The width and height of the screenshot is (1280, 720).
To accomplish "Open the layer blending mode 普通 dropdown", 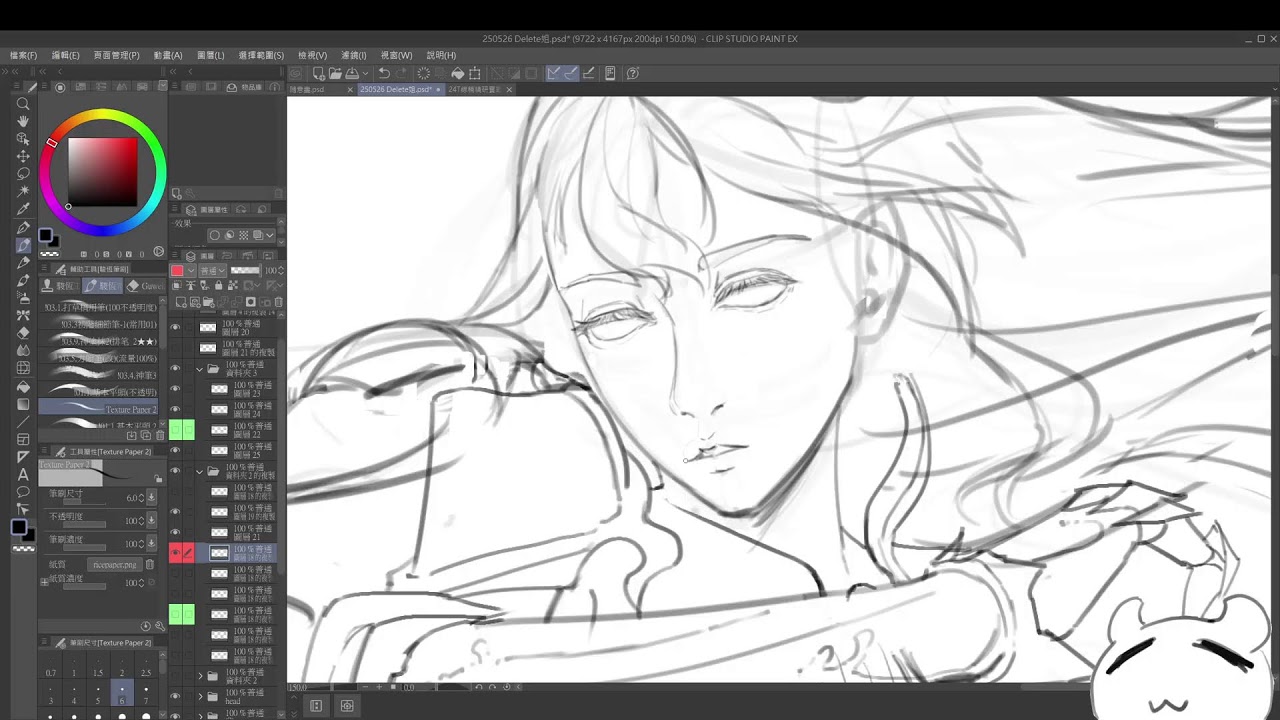I will 211,270.
